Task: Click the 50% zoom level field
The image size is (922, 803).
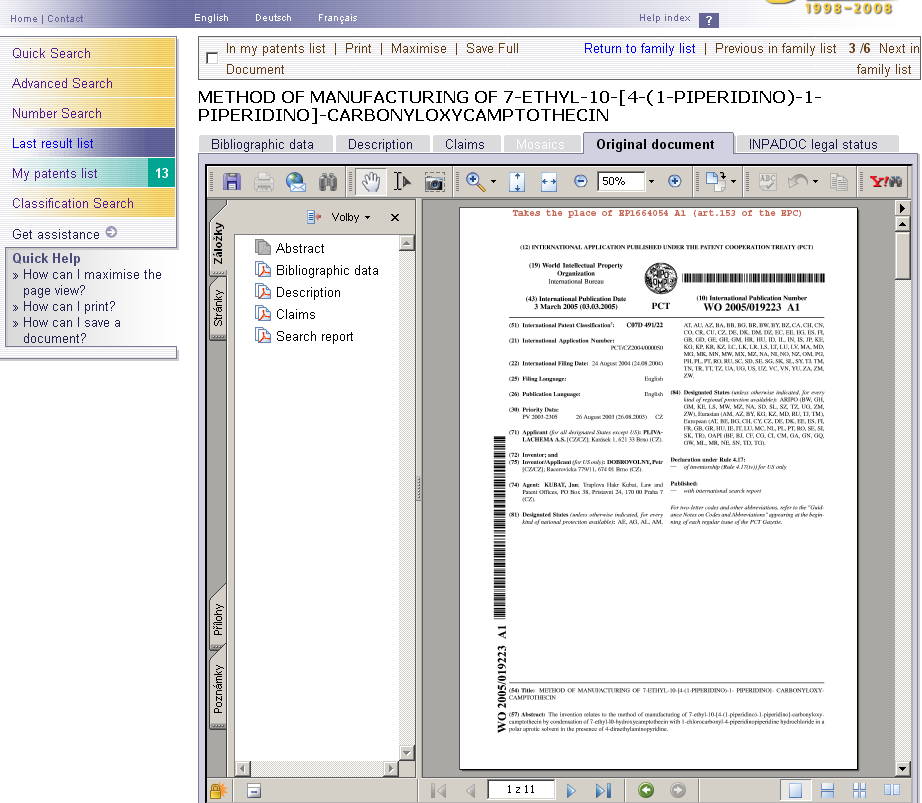Action: point(621,181)
